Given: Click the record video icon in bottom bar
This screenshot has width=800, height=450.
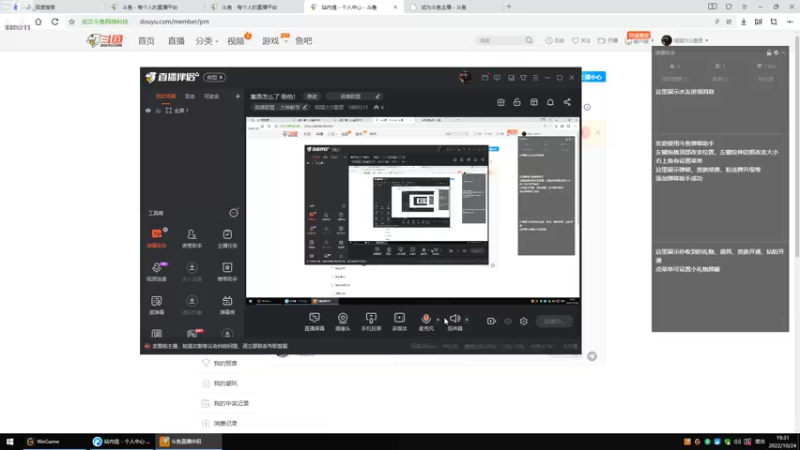Looking at the screenshot, I should (491, 321).
